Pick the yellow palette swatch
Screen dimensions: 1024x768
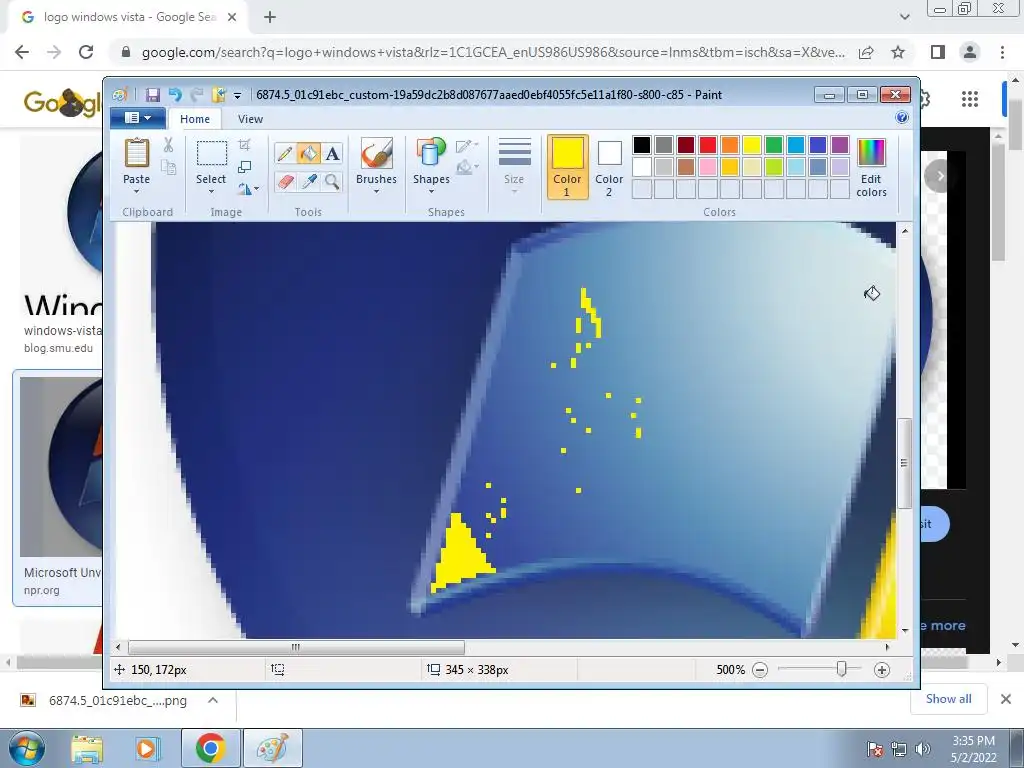[752, 145]
